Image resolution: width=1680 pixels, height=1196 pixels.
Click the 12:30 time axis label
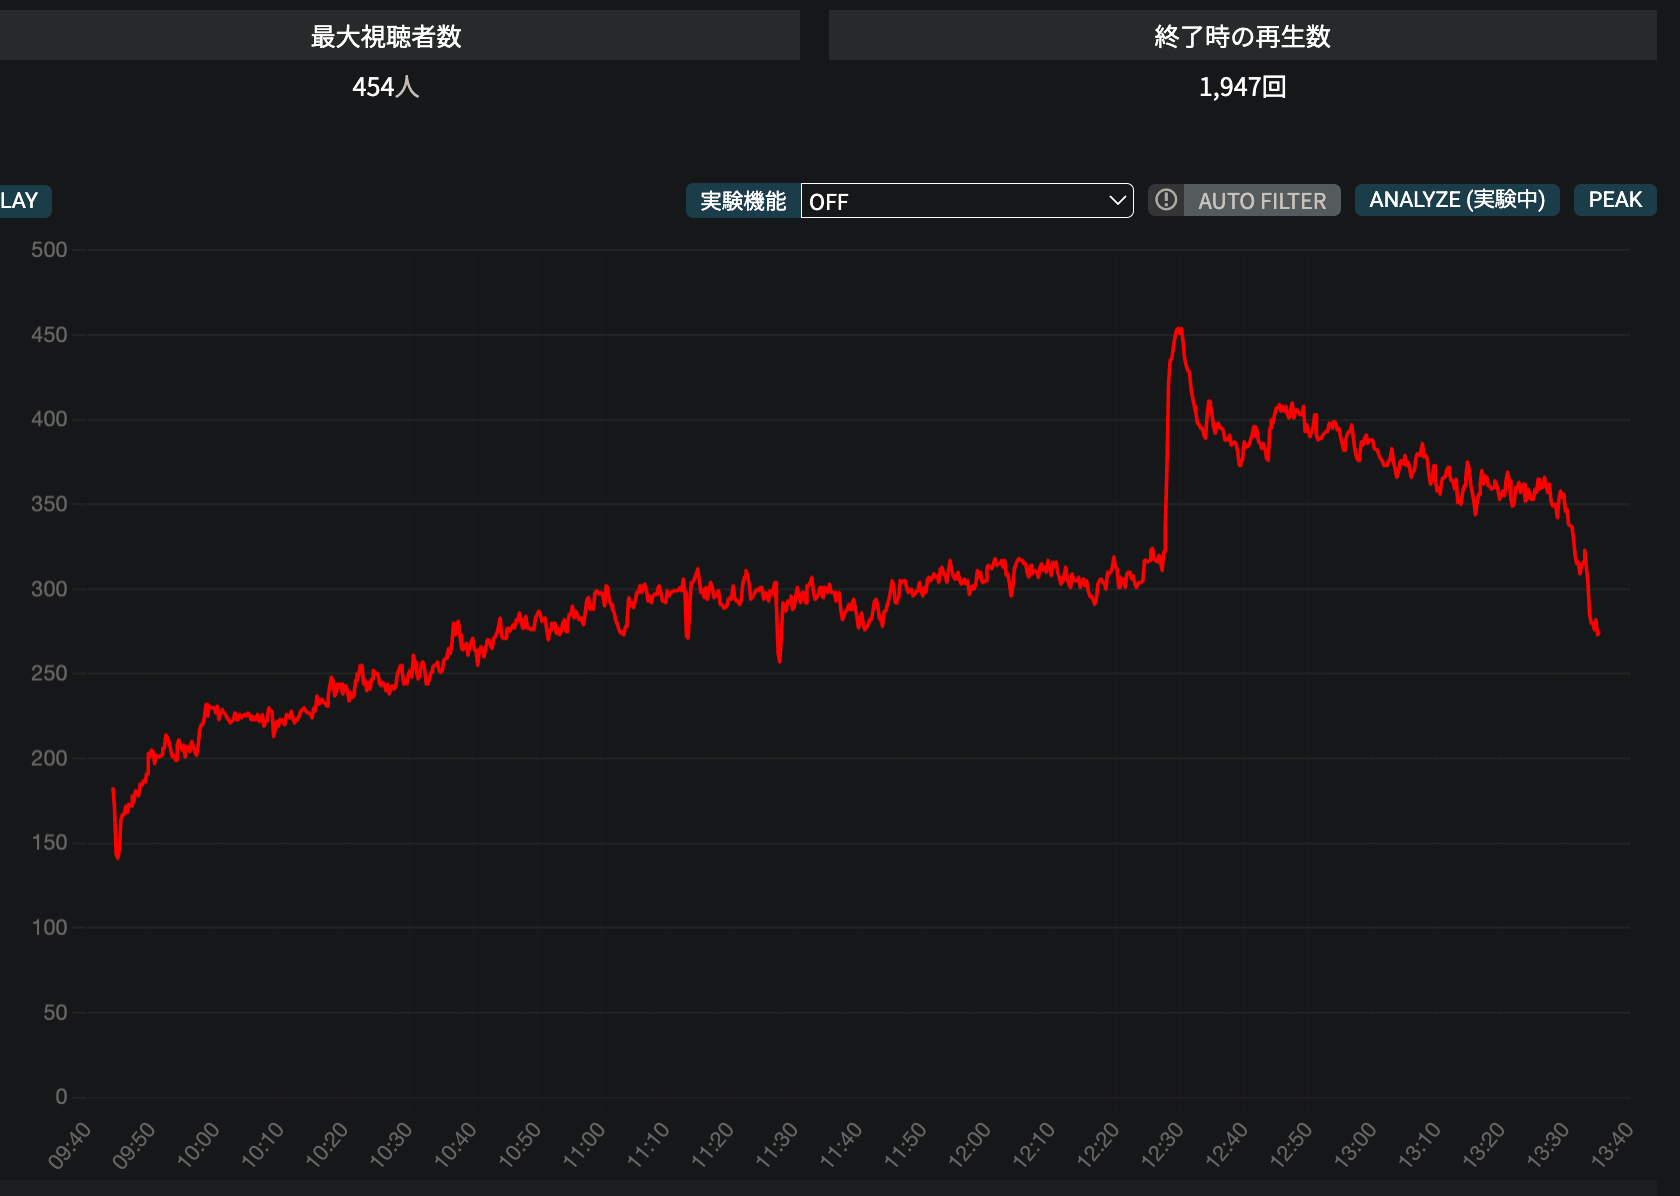(x=1163, y=1145)
